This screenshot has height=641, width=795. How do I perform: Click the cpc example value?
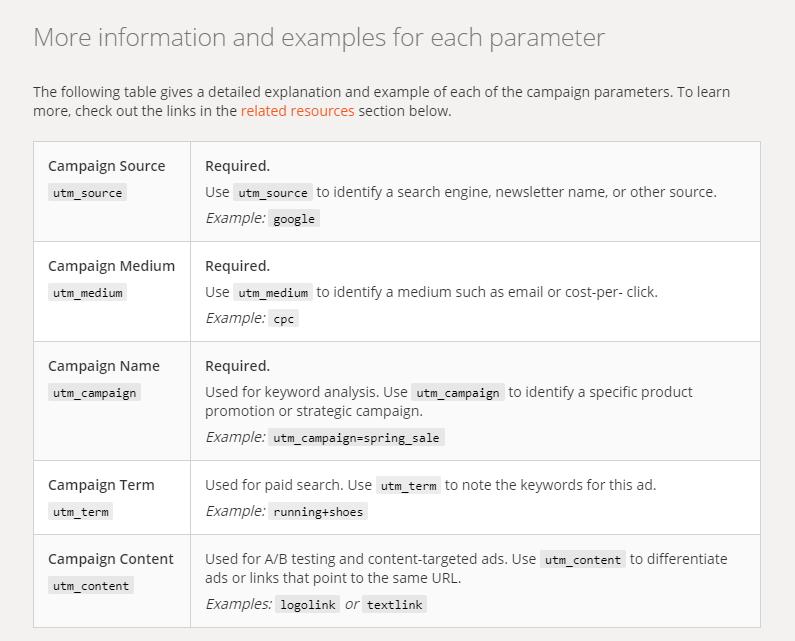(283, 319)
